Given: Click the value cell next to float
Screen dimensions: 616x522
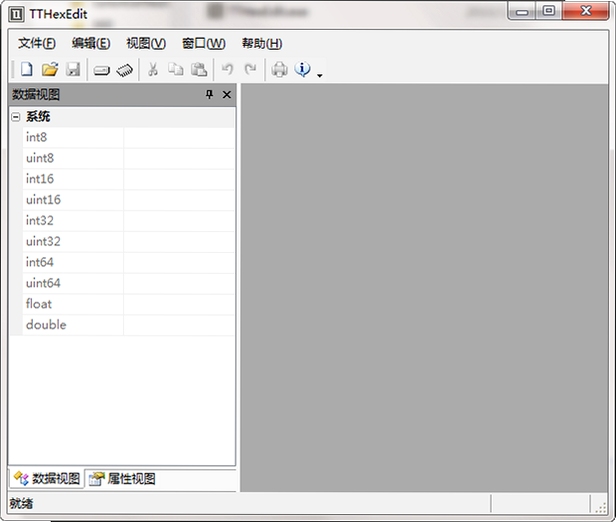Looking at the screenshot, I should [179, 304].
